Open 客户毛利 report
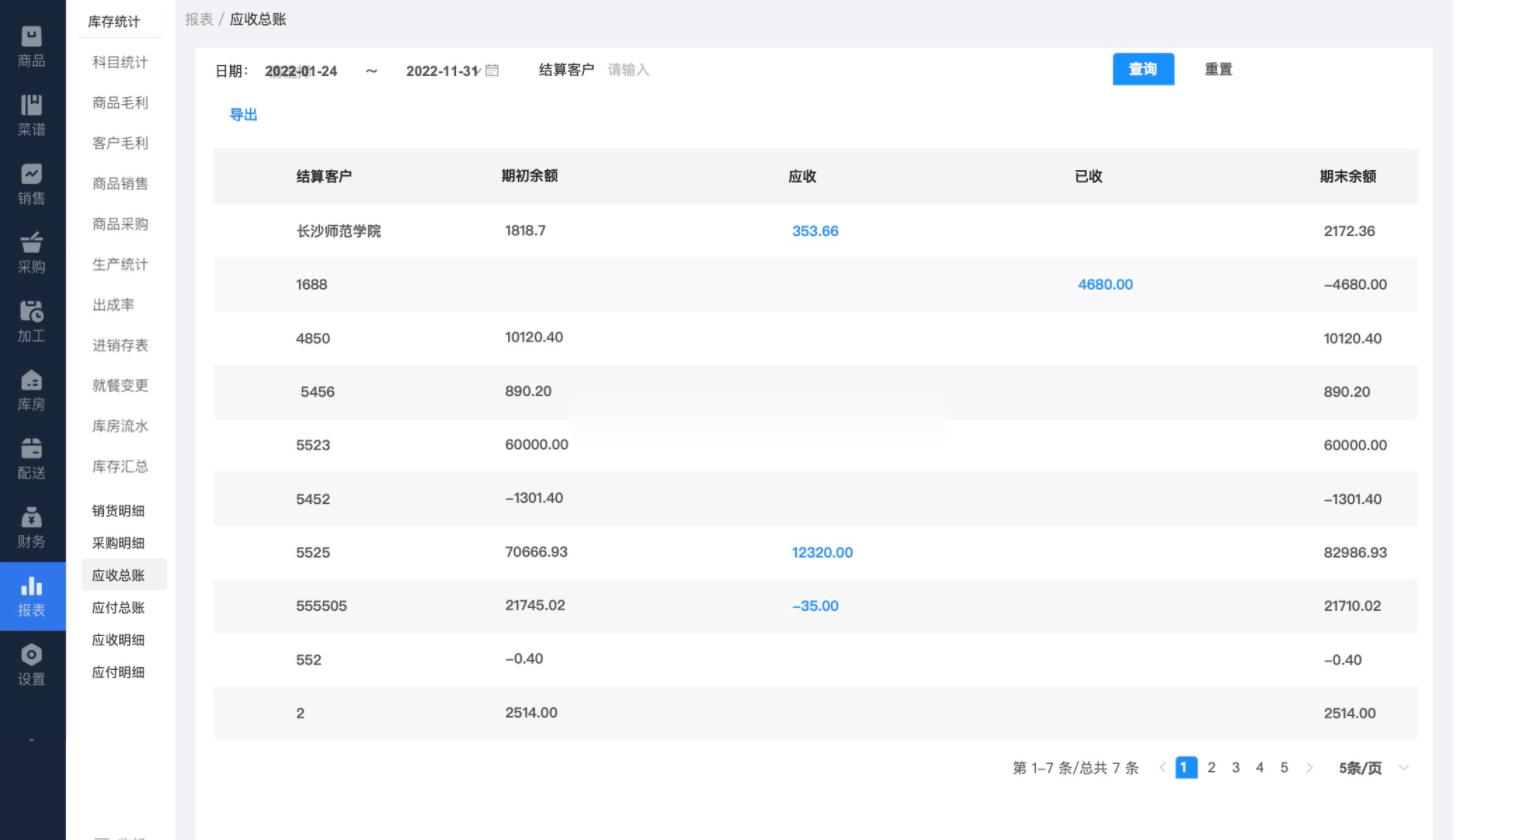The width and height of the screenshot is (1516, 840). tap(120, 143)
